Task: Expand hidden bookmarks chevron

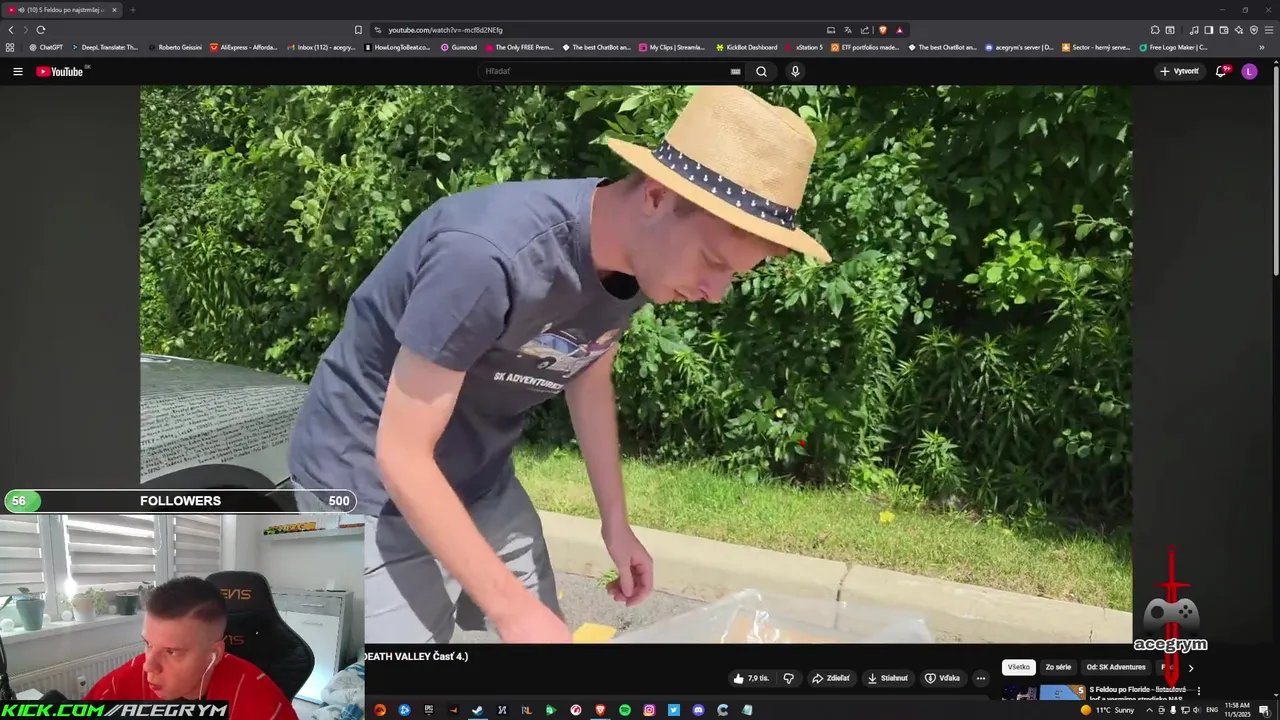Action: (1262, 47)
